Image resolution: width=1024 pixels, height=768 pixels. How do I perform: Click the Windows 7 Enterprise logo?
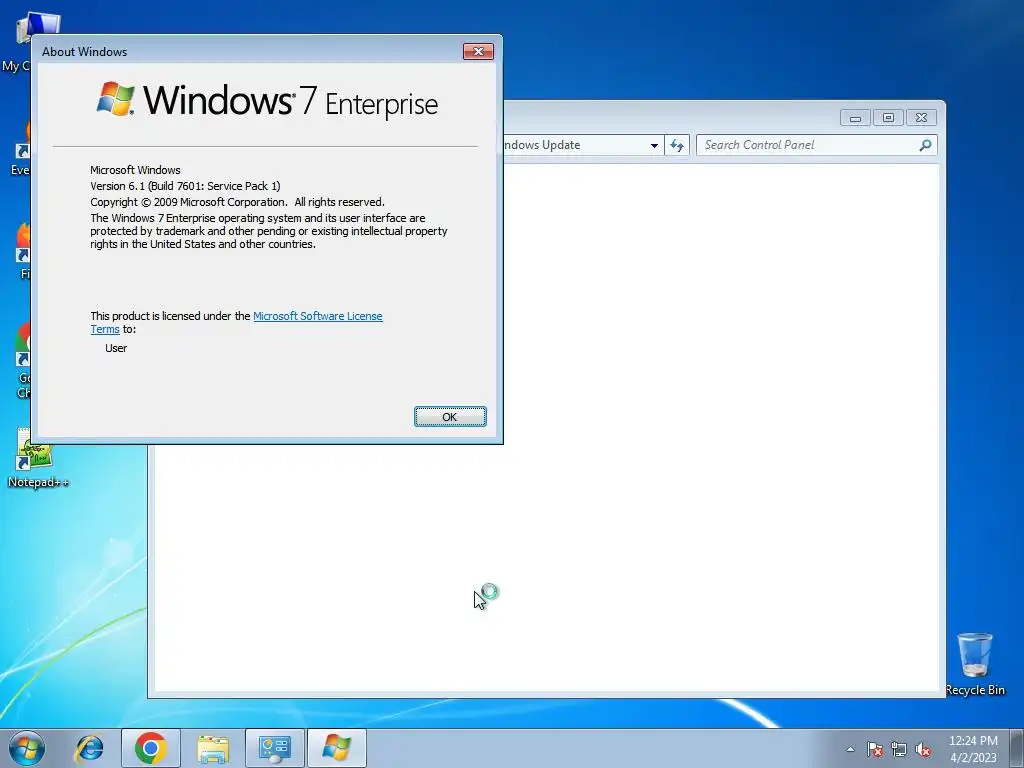267,101
